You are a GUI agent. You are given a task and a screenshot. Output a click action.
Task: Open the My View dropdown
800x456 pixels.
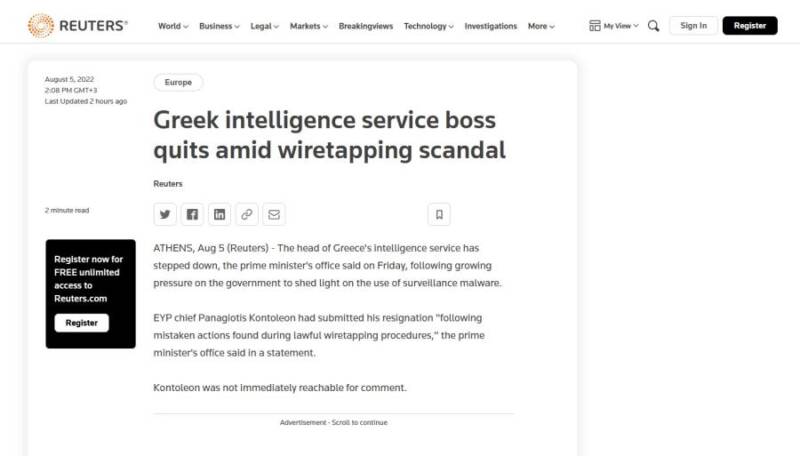pos(614,26)
